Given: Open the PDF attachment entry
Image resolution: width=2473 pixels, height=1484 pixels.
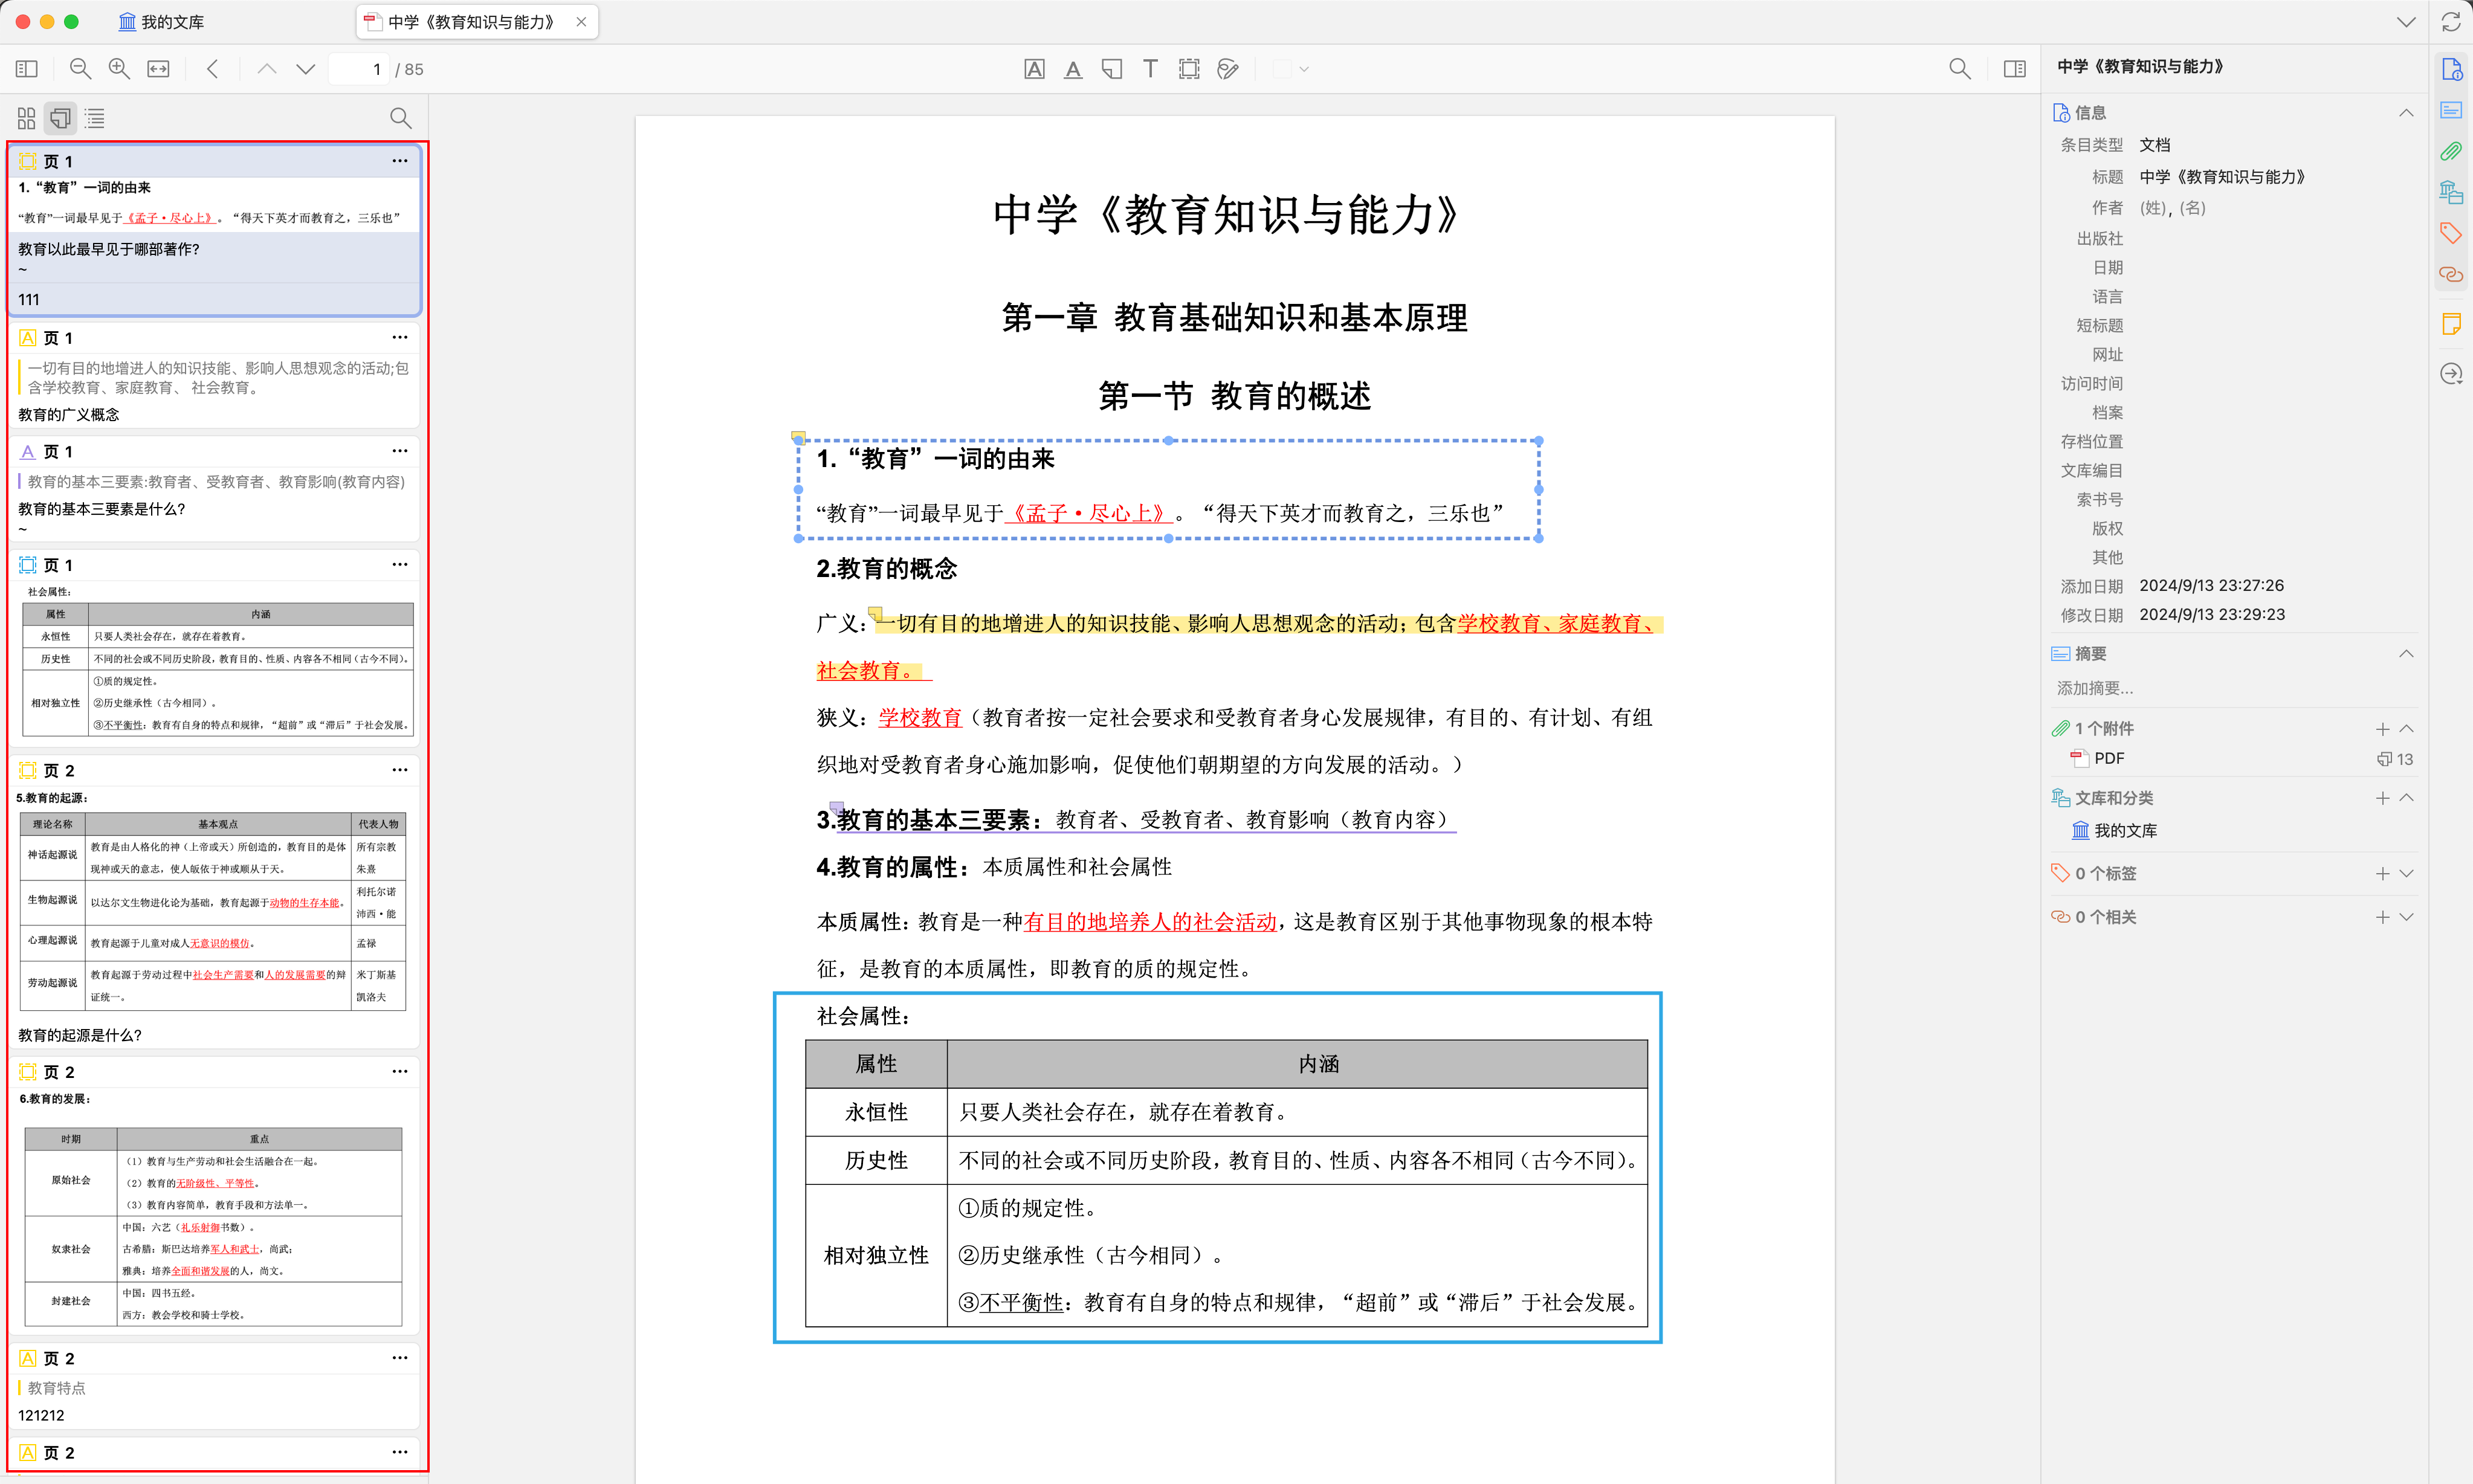Looking at the screenshot, I should (2109, 759).
